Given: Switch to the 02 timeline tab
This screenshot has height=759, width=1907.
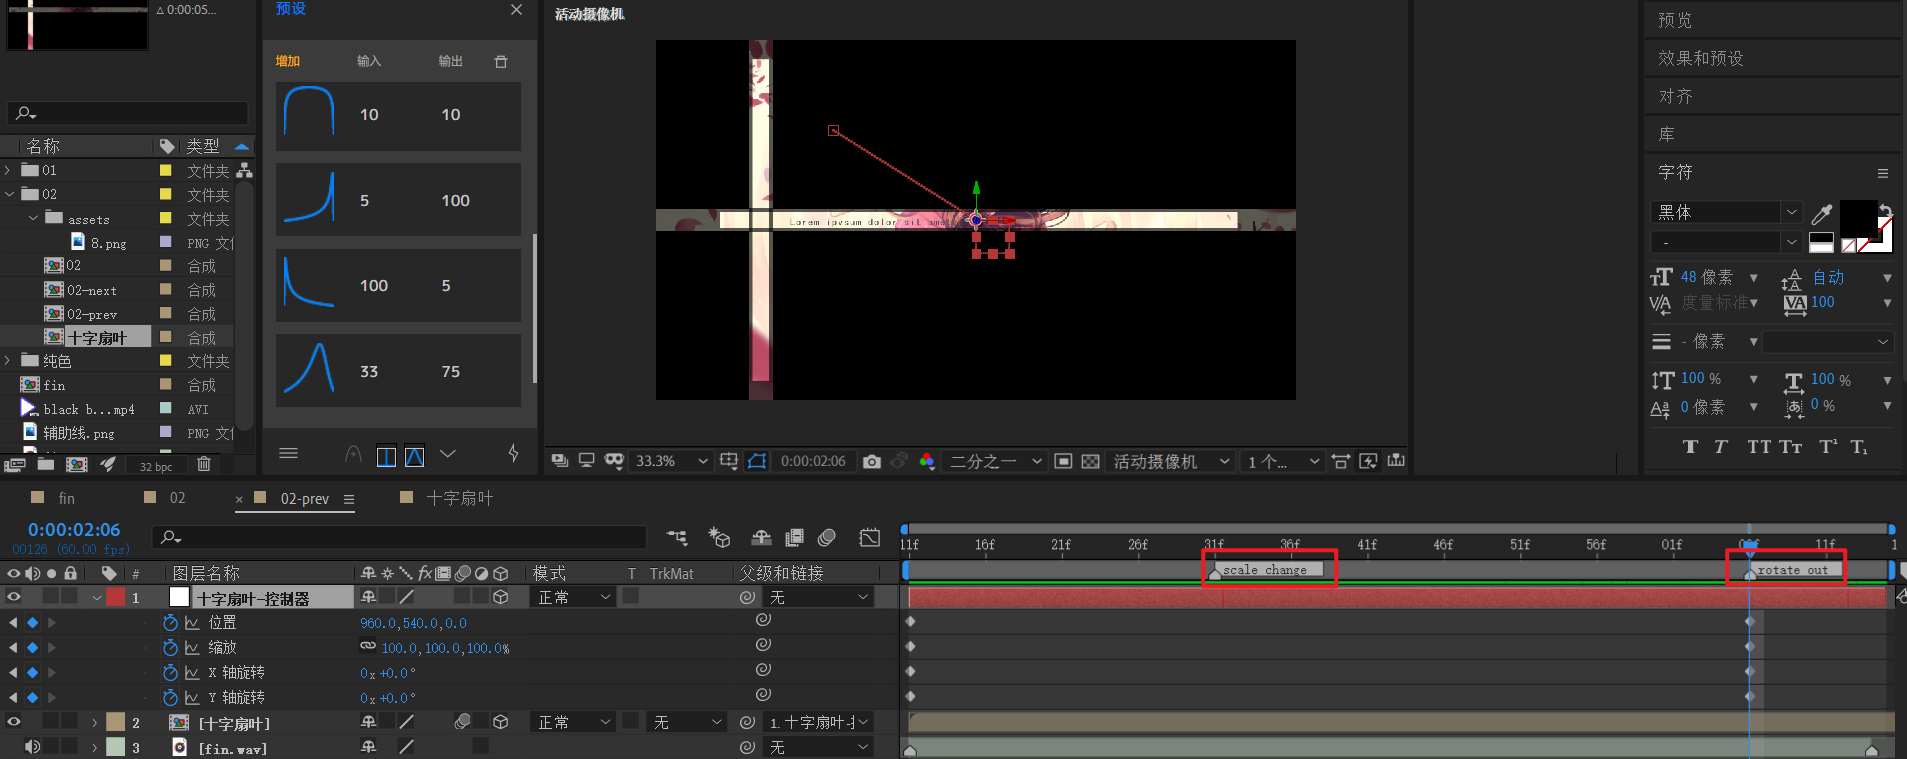Looking at the screenshot, I should coord(177,498).
